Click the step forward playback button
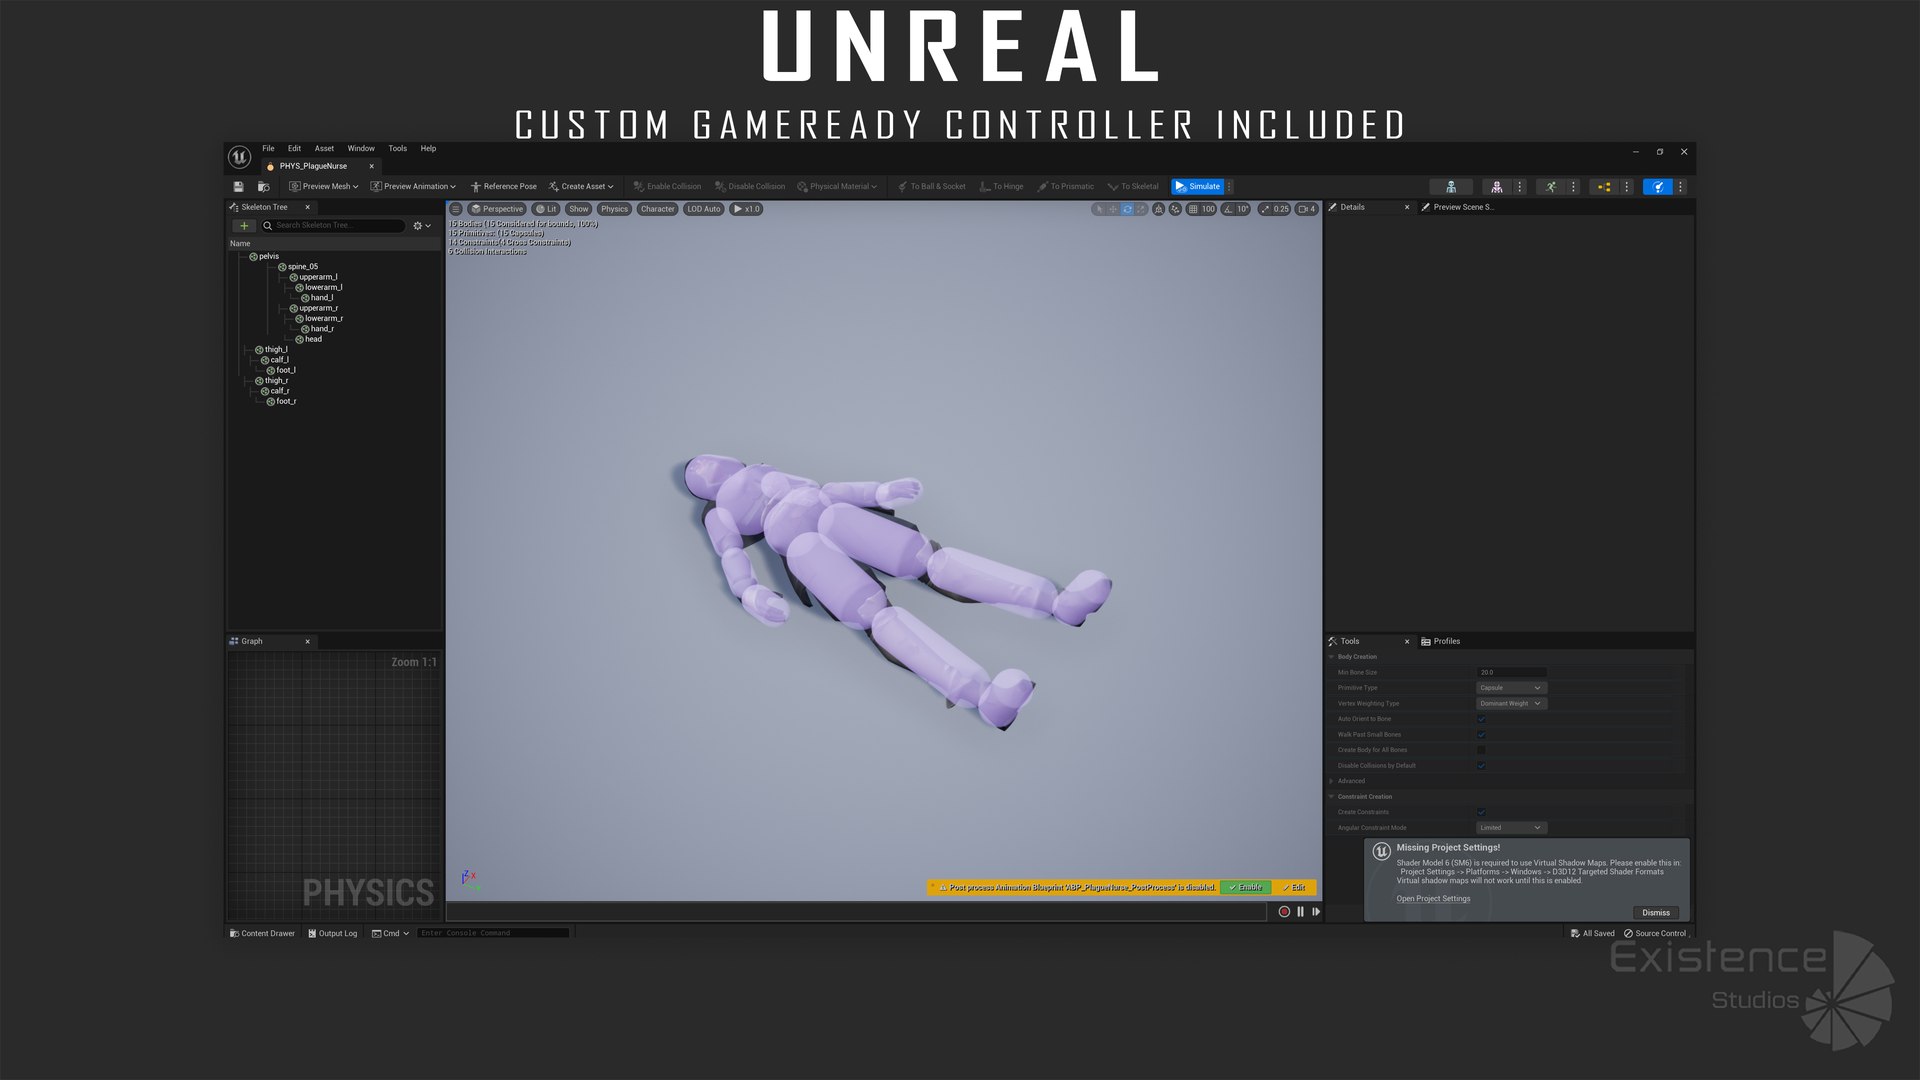Screen dimensions: 1920x1080 tap(1316, 912)
